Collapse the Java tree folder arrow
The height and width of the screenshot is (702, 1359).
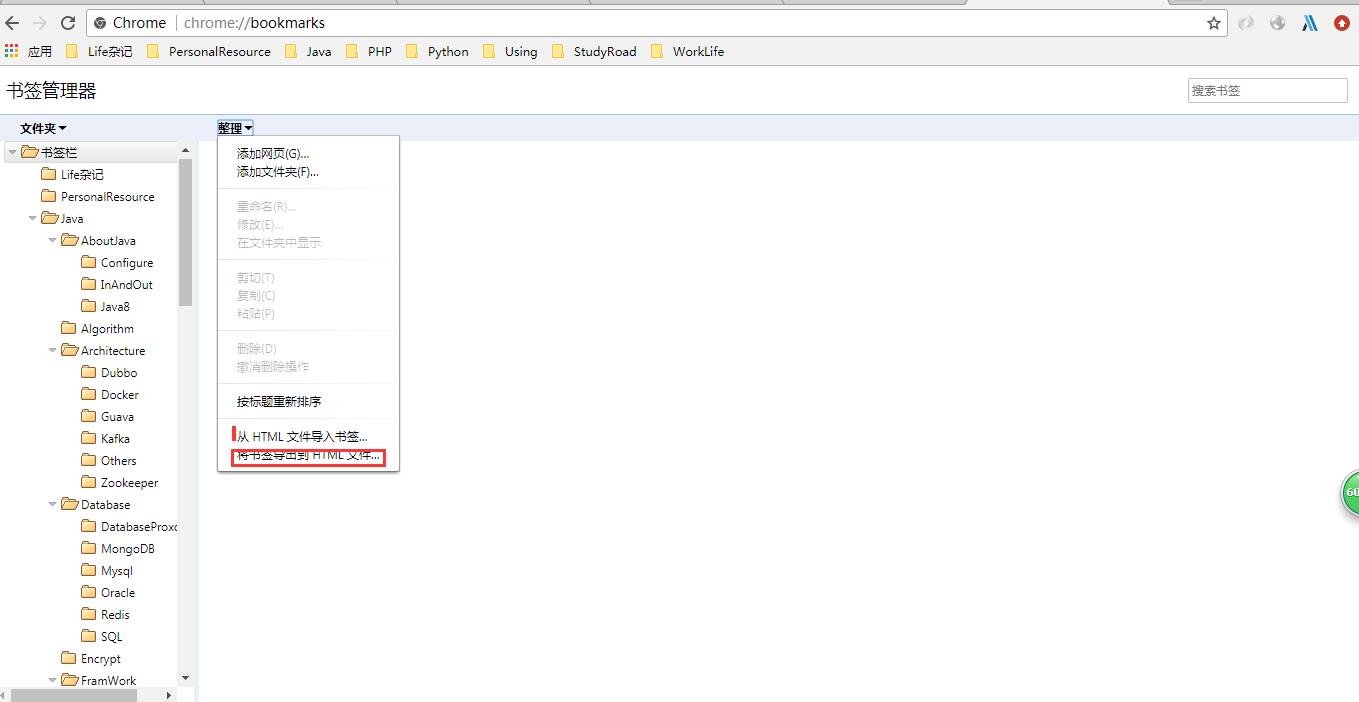(x=32, y=218)
